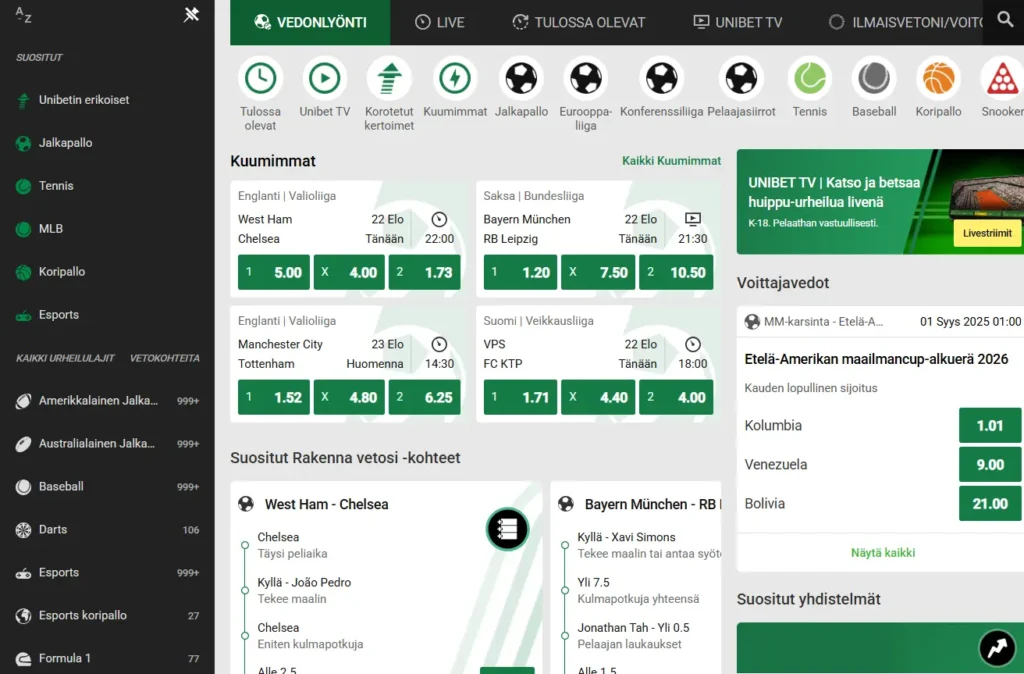Open the Rakenna vetosi bet builder icon
1024x674 pixels.
pyautogui.click(x=507, y=529)
